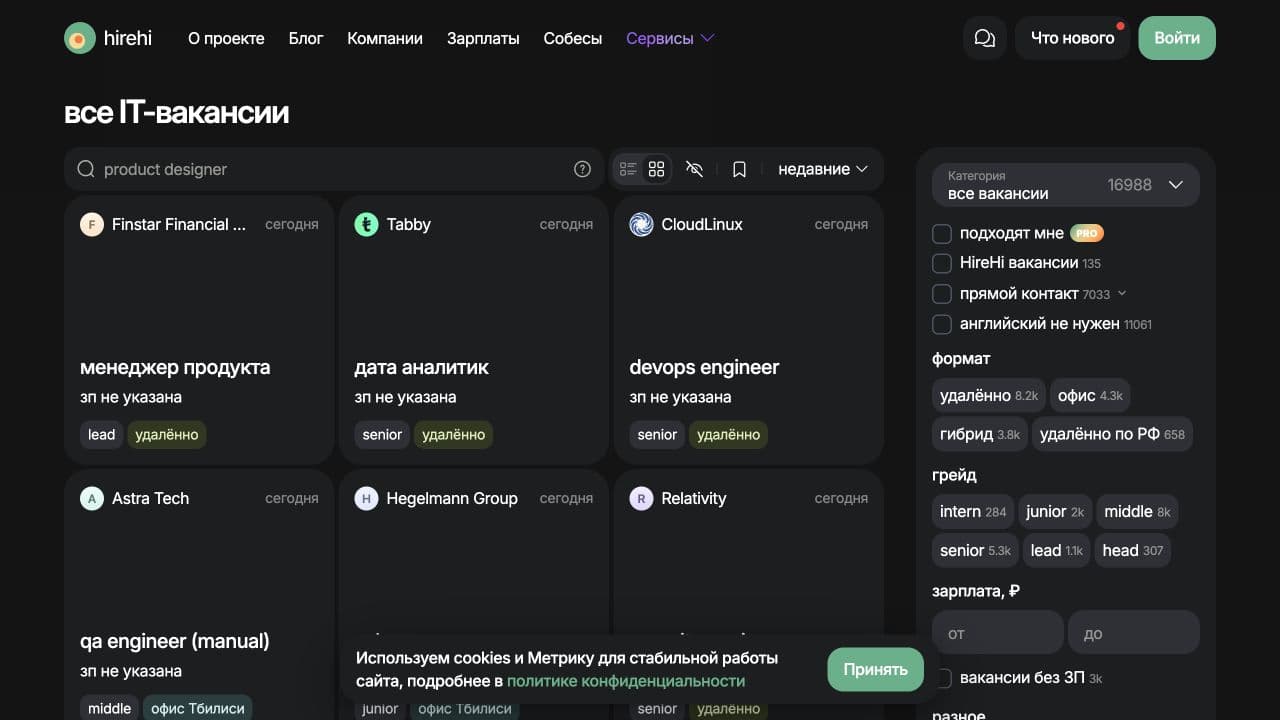
Task: Go to О проекте page
Action: (226, 38)
